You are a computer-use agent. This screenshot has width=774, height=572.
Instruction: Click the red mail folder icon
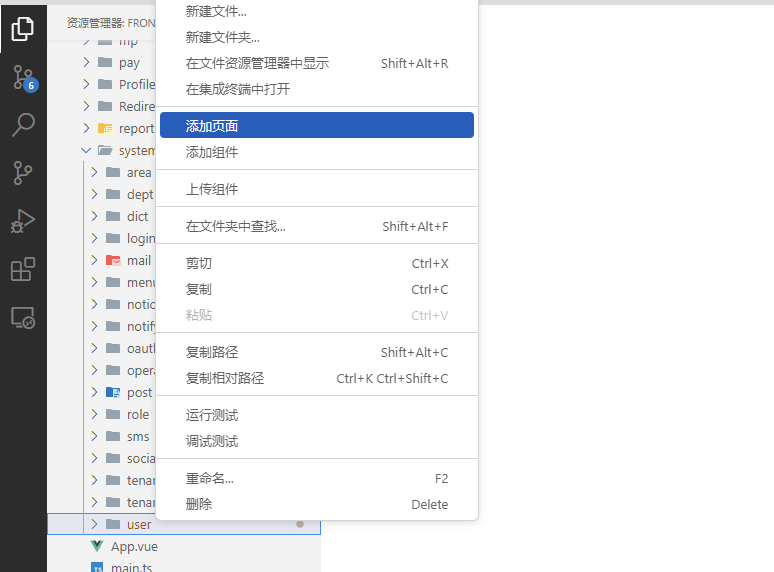[113, 260]
